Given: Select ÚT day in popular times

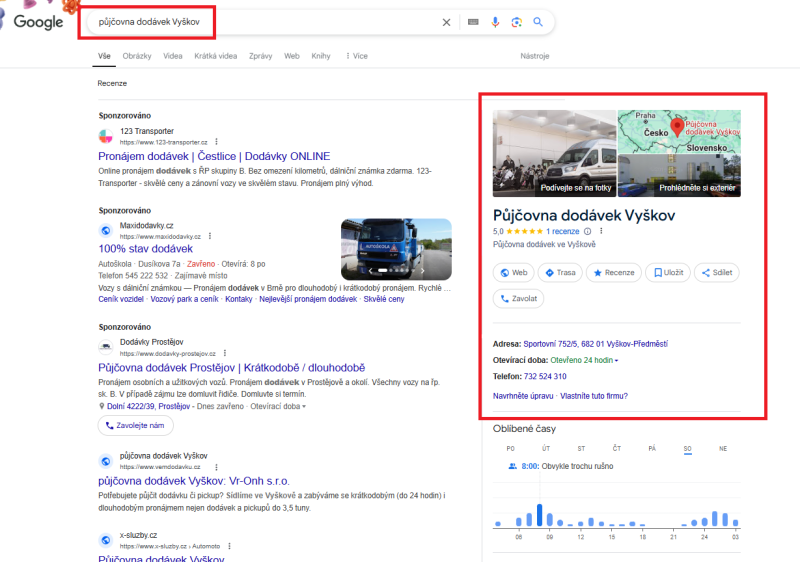Looking at the screenshot, I should 546,449.
